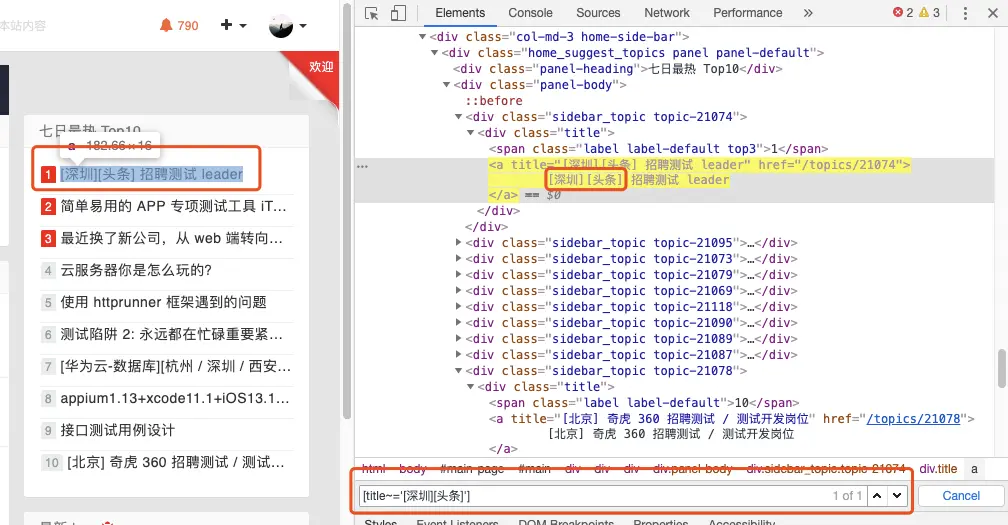Switch to the Performance tab
Screen dimensions: 1008x525
click(748, 13)
